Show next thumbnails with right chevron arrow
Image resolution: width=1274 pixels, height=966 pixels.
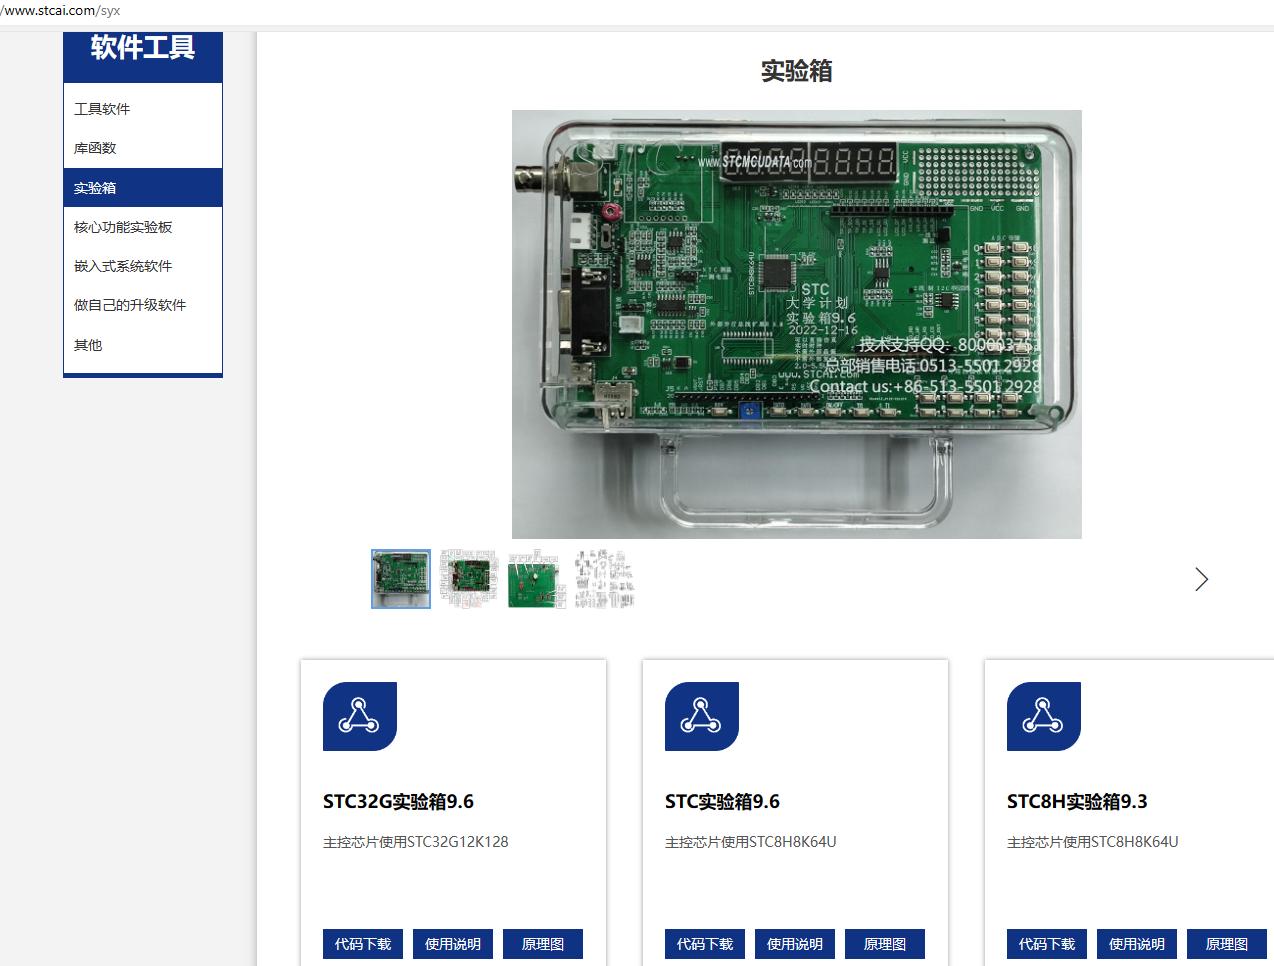coord(1201,579)
